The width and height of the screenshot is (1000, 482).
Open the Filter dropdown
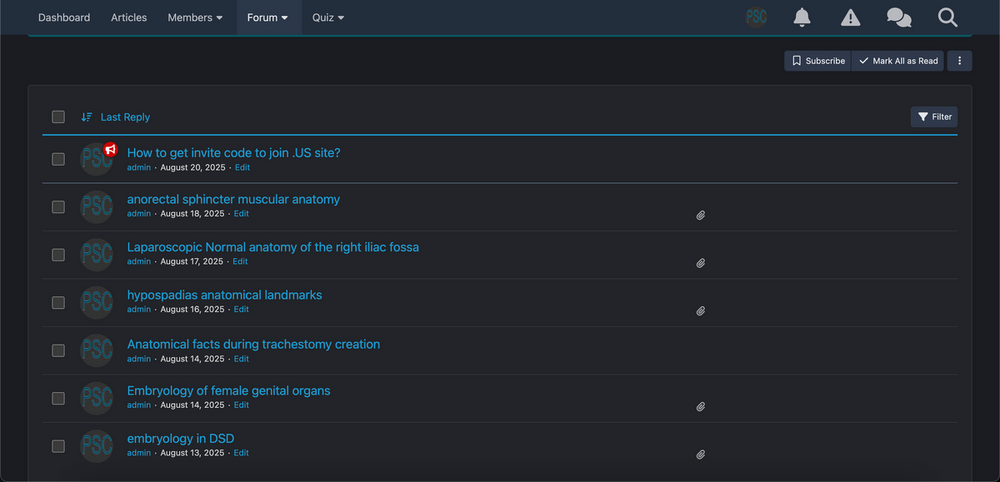(x=934, y=117)
